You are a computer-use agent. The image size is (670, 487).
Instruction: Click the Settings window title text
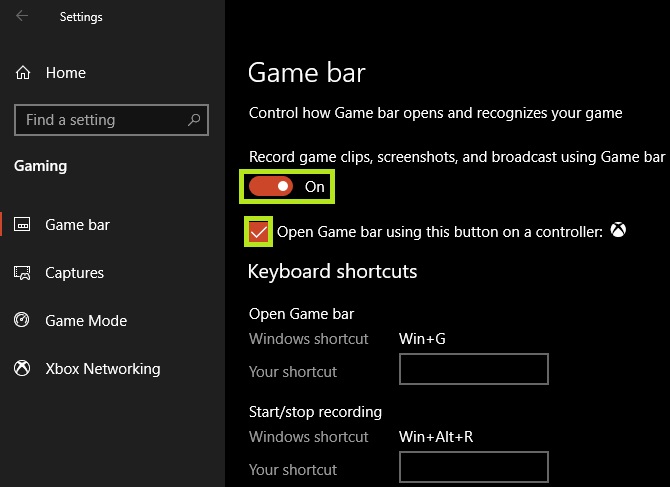(x=81, y=17)
